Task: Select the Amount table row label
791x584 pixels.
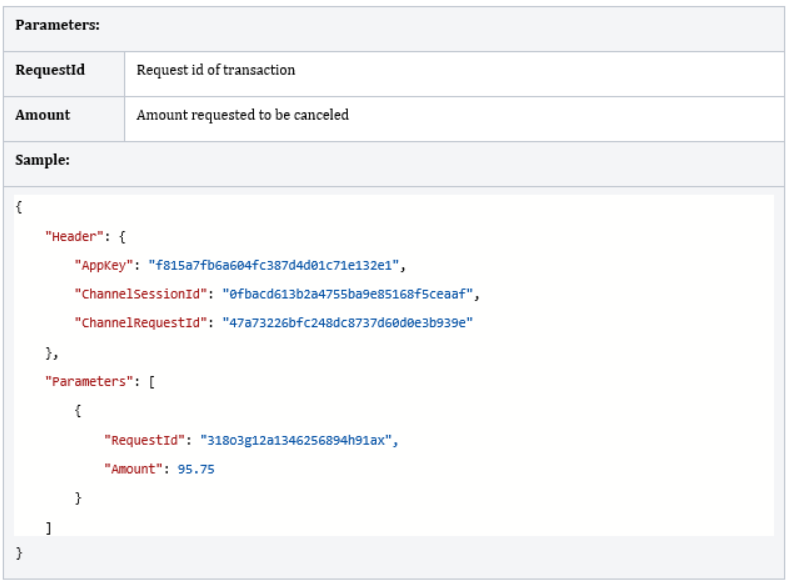Action: point(43,115)
